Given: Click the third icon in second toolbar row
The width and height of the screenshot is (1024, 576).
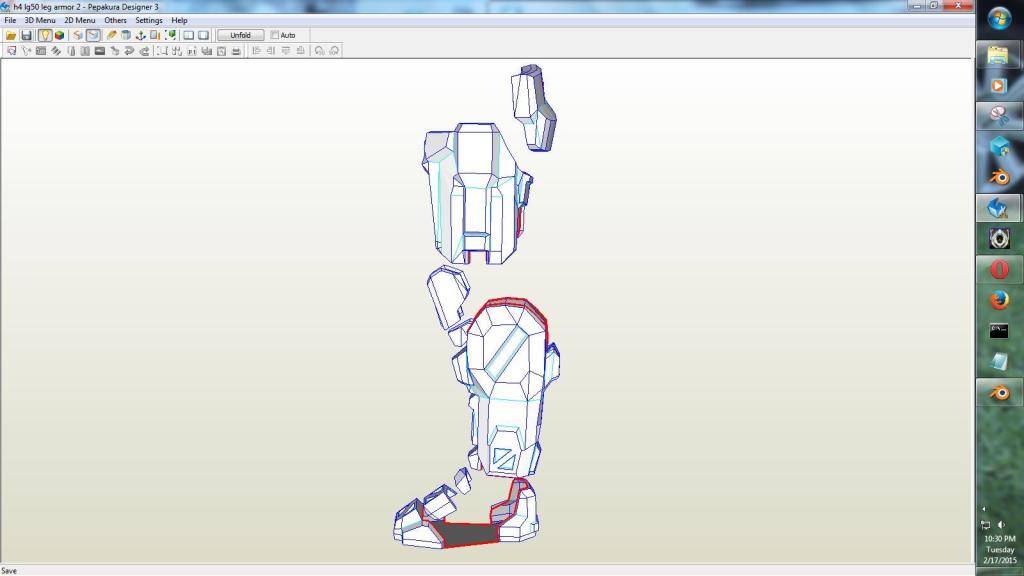Looking at the screenshot, I should click(41, 50).
